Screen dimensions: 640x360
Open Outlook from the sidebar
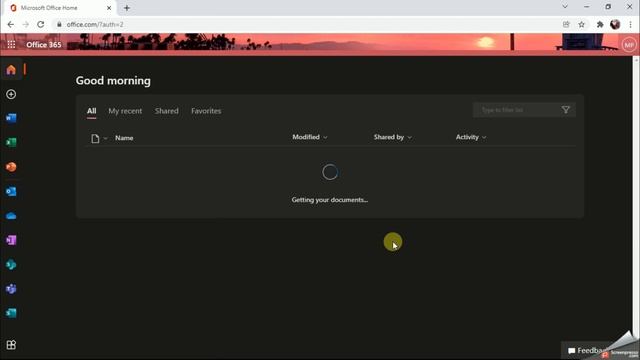(x=11, y=191)
